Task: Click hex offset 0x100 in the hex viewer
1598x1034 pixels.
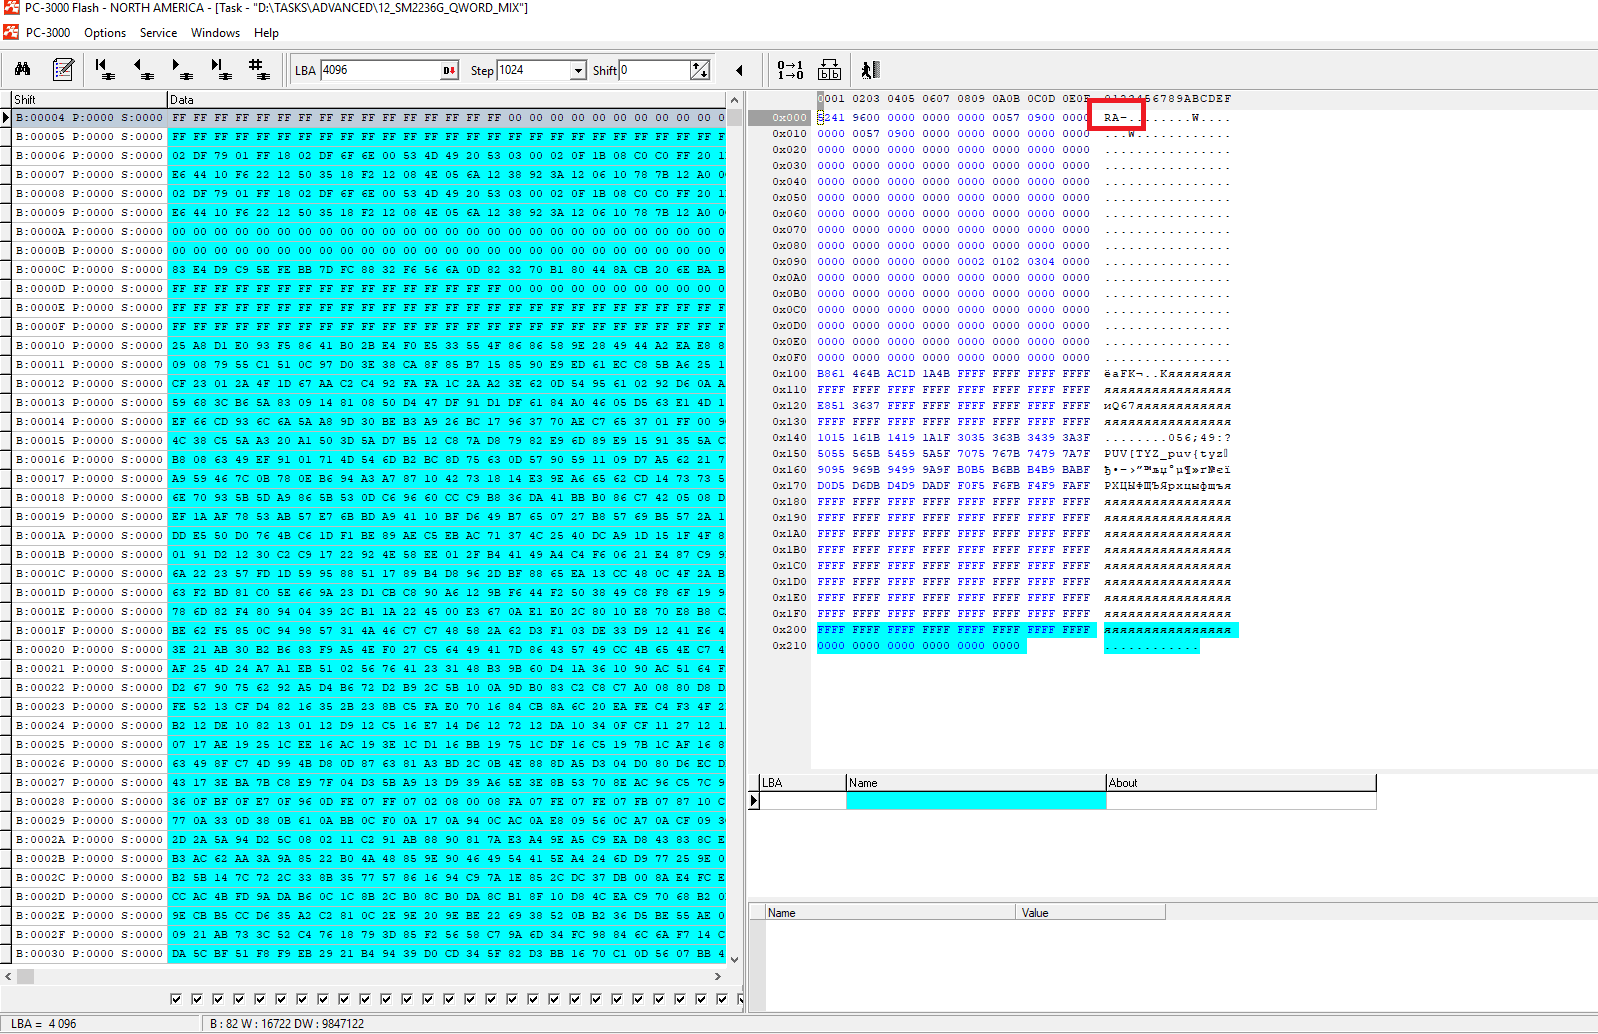Action: [788, 373]
